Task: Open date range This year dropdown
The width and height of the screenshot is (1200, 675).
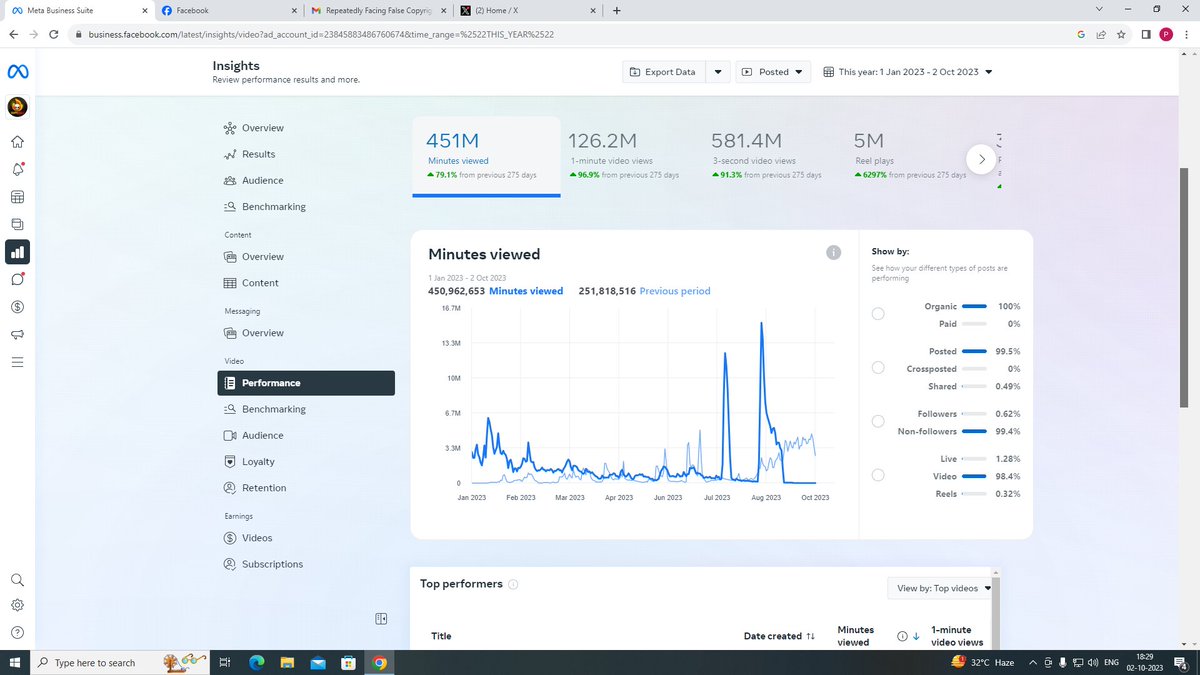Action: coord(907,72)
